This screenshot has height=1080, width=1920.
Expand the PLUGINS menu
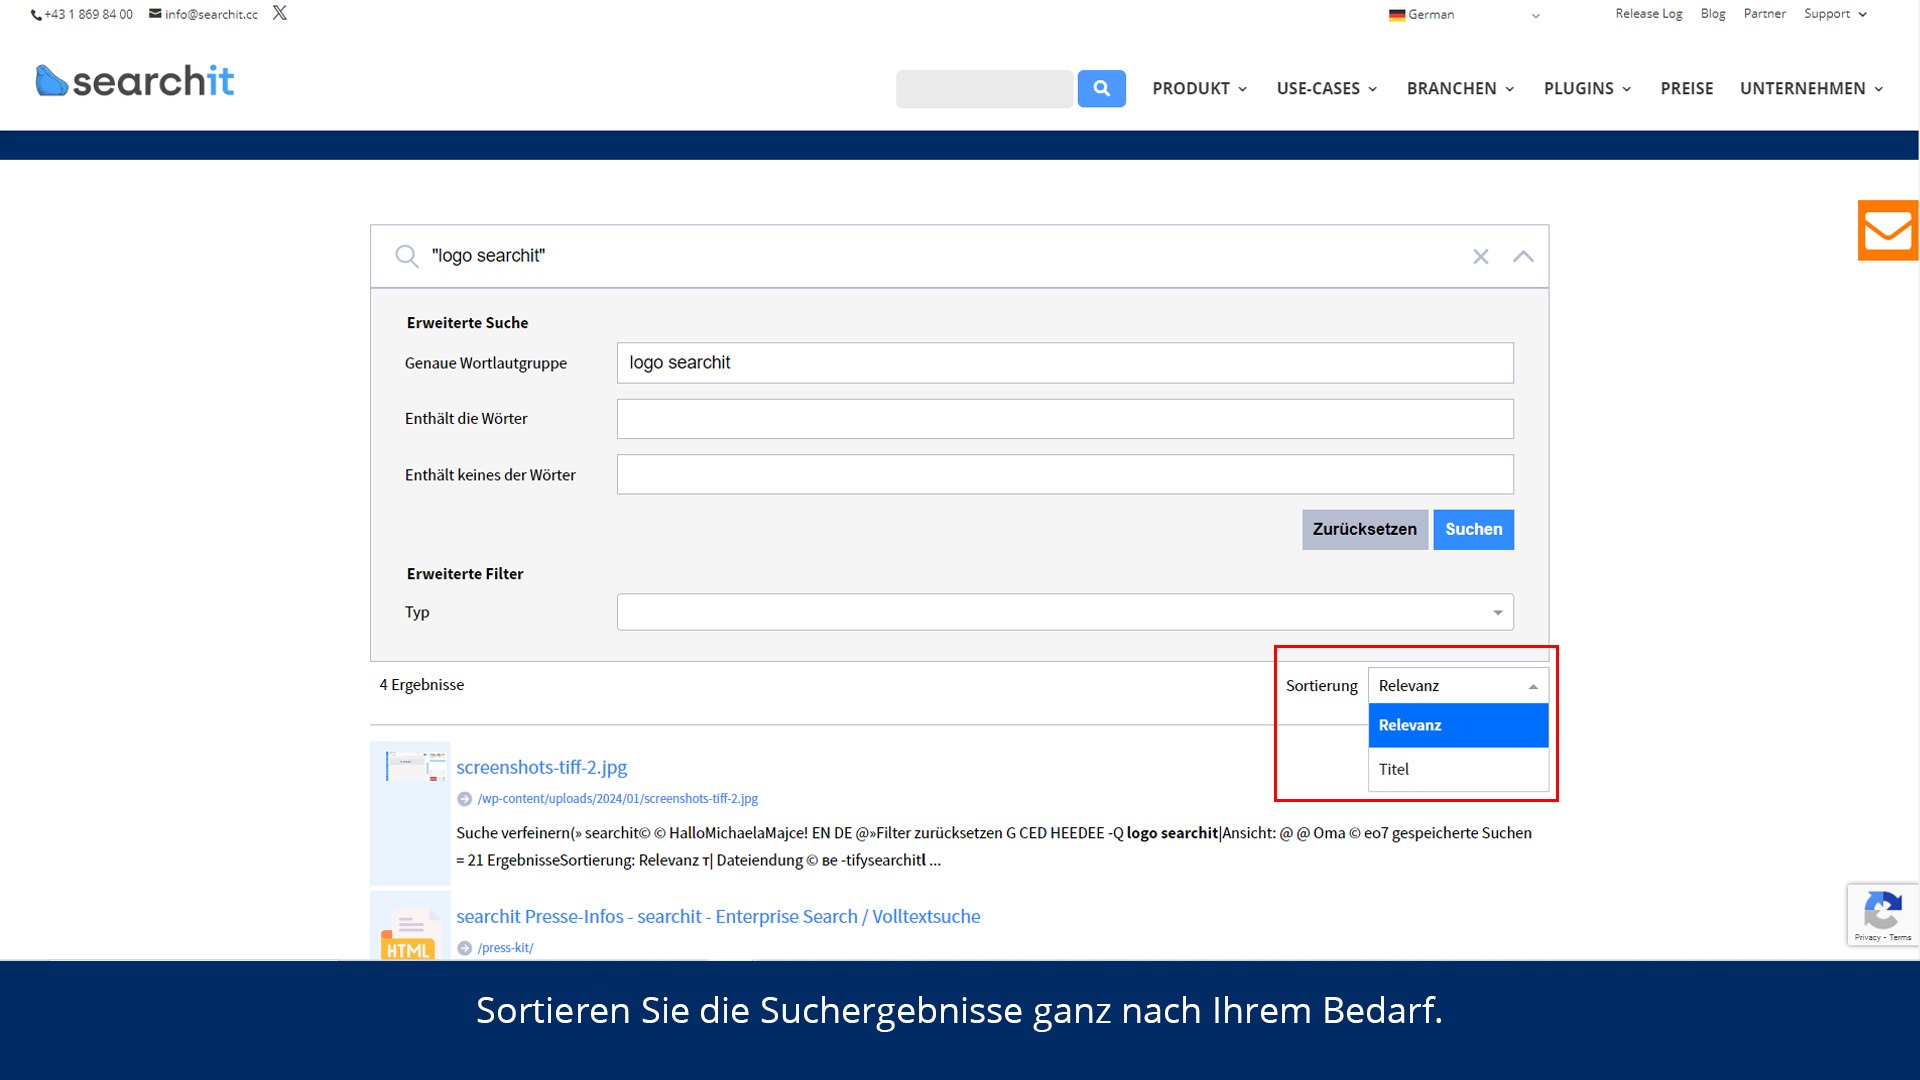[1587, 89]
